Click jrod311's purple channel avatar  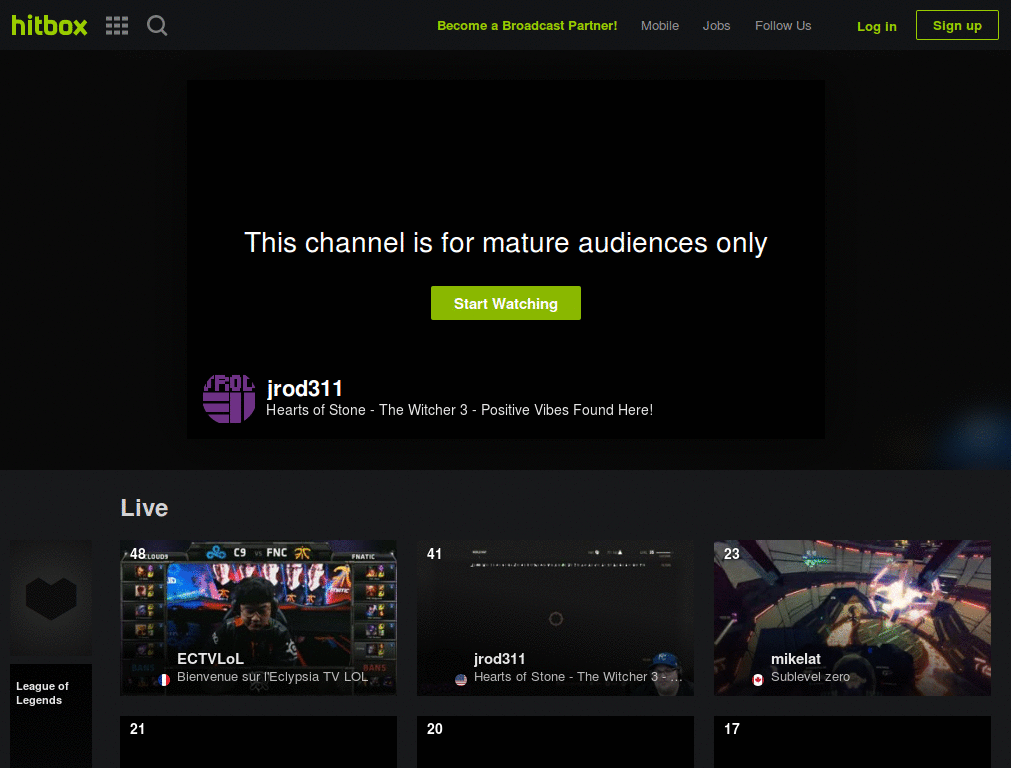pos(229,398)
